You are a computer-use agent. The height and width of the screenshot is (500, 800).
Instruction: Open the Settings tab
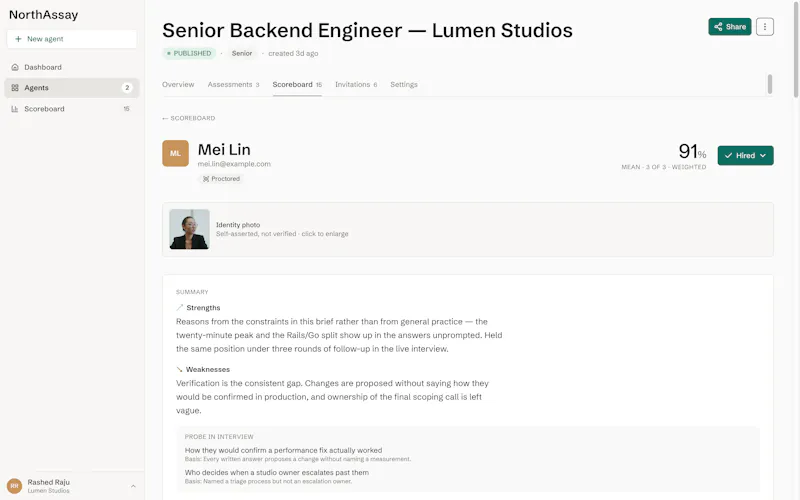(x=404, y=85)
